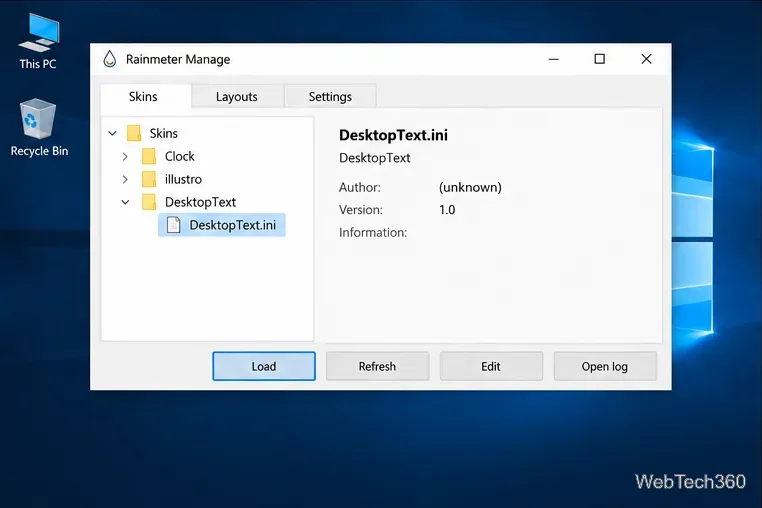Select the DesktopText folder tree entry
The width and height of the screenshot is (762, 508).
(x=200, y=202)
